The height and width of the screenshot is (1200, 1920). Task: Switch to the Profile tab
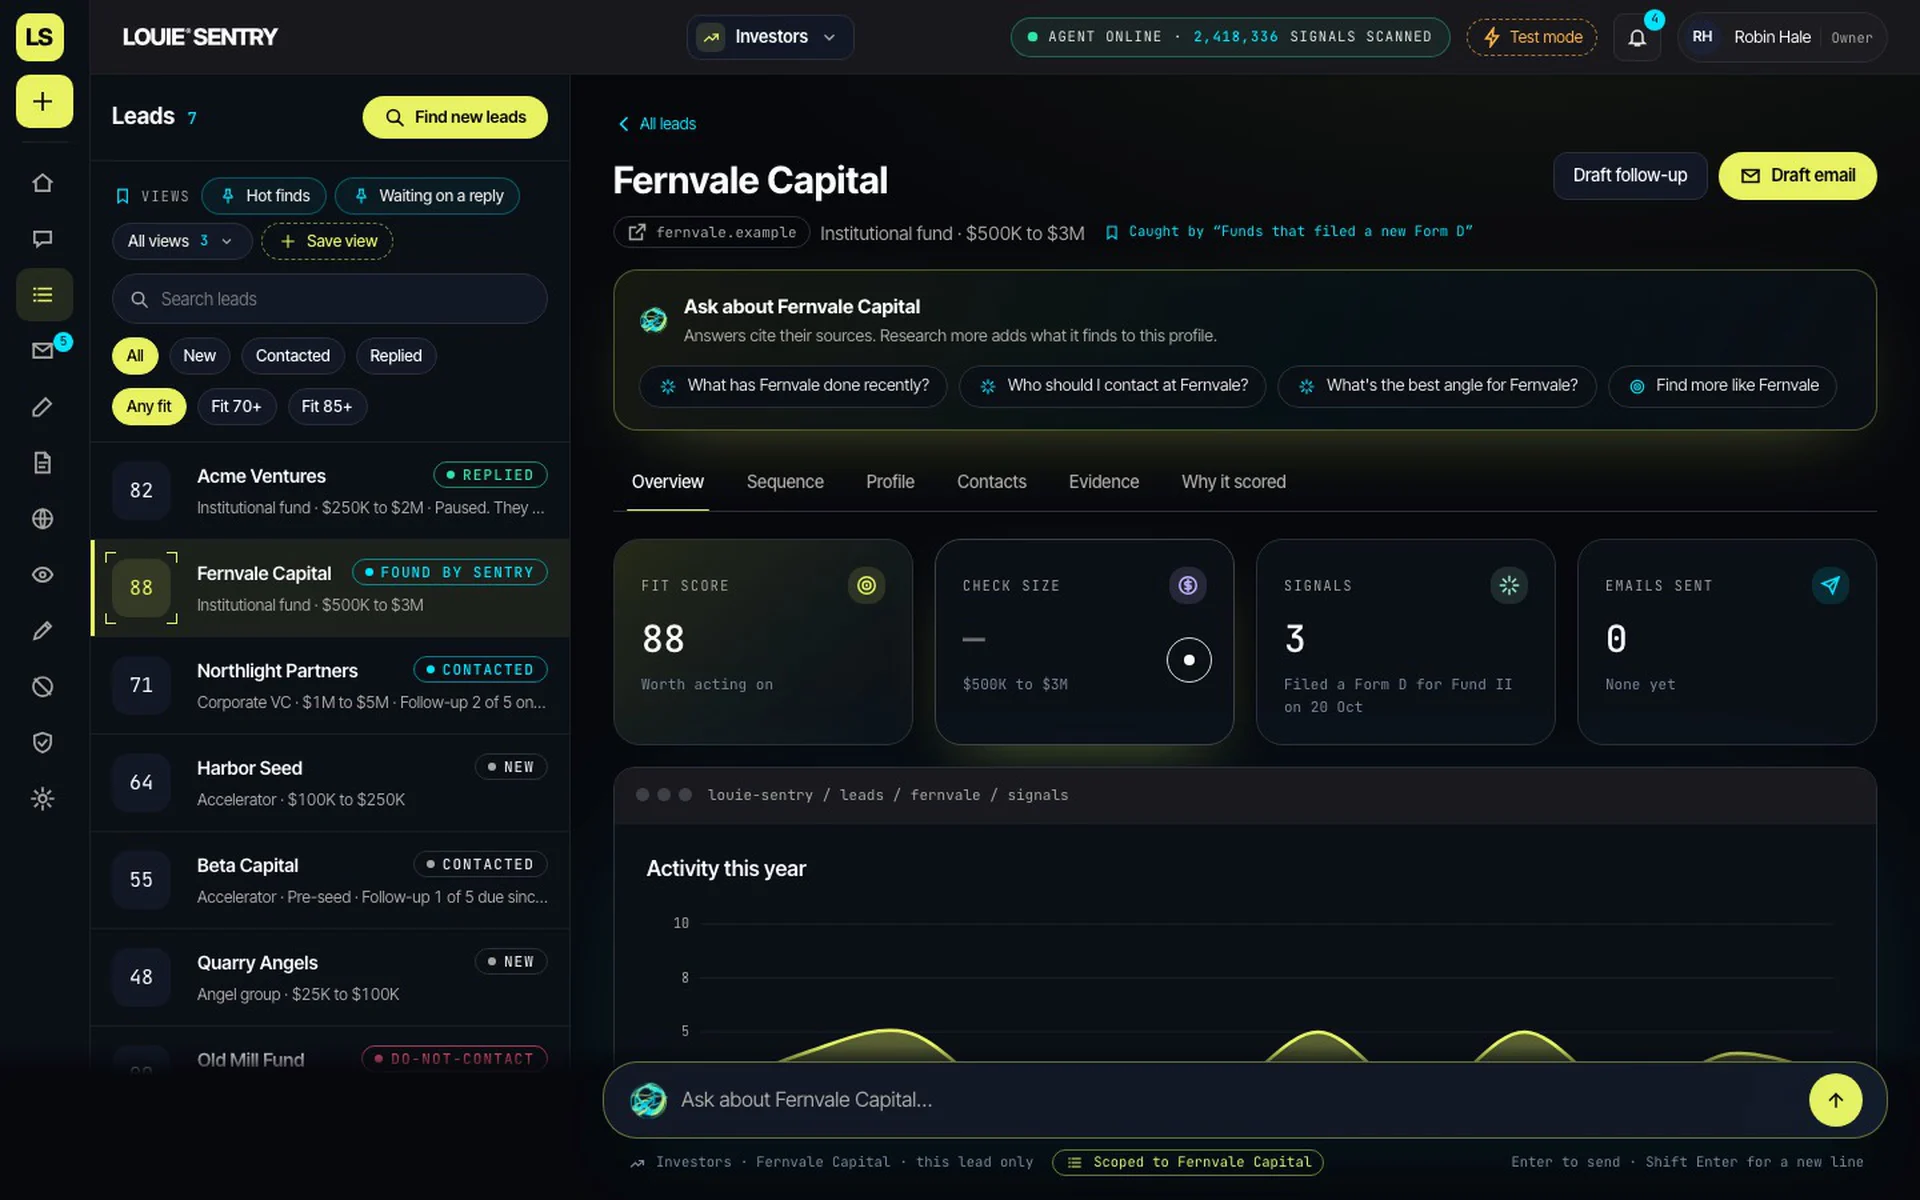coord(890,482)
